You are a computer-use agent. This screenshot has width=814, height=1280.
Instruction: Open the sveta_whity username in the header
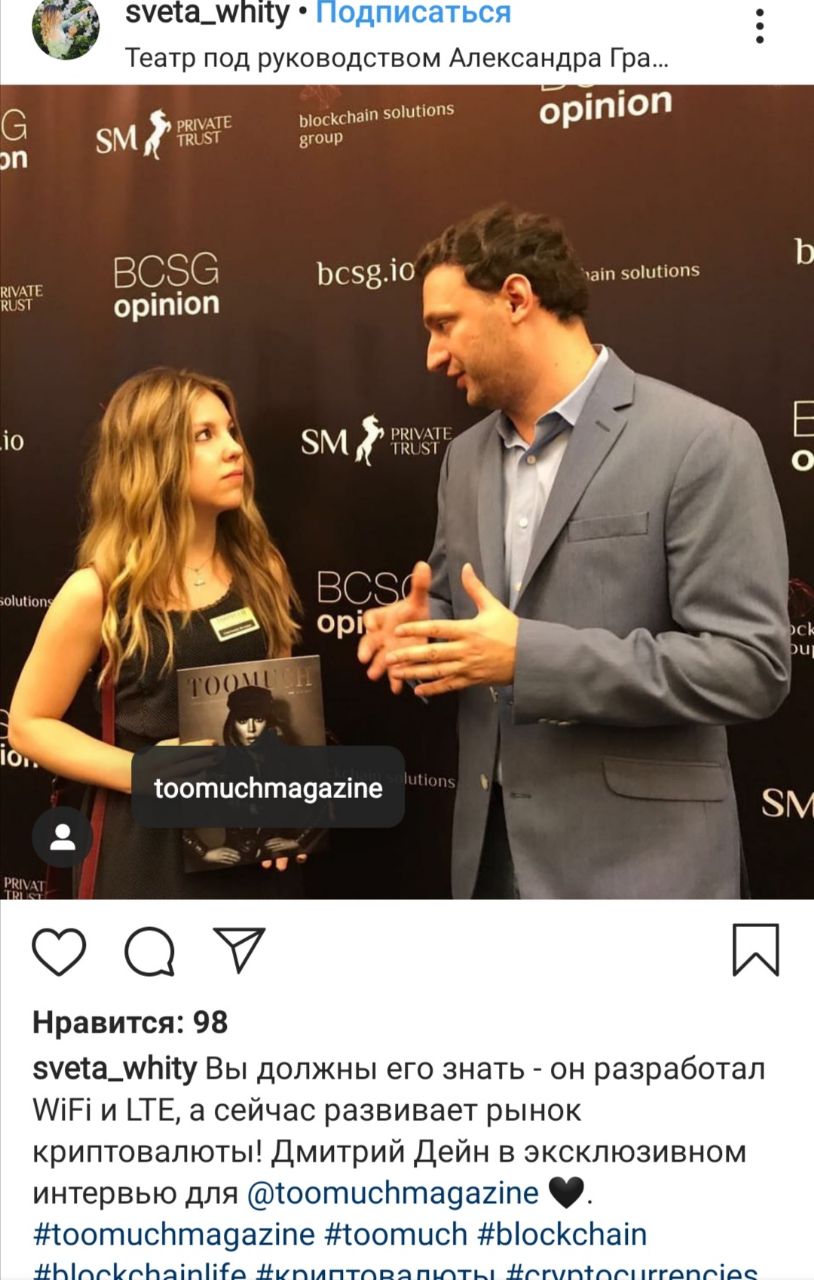pos(207,14)
